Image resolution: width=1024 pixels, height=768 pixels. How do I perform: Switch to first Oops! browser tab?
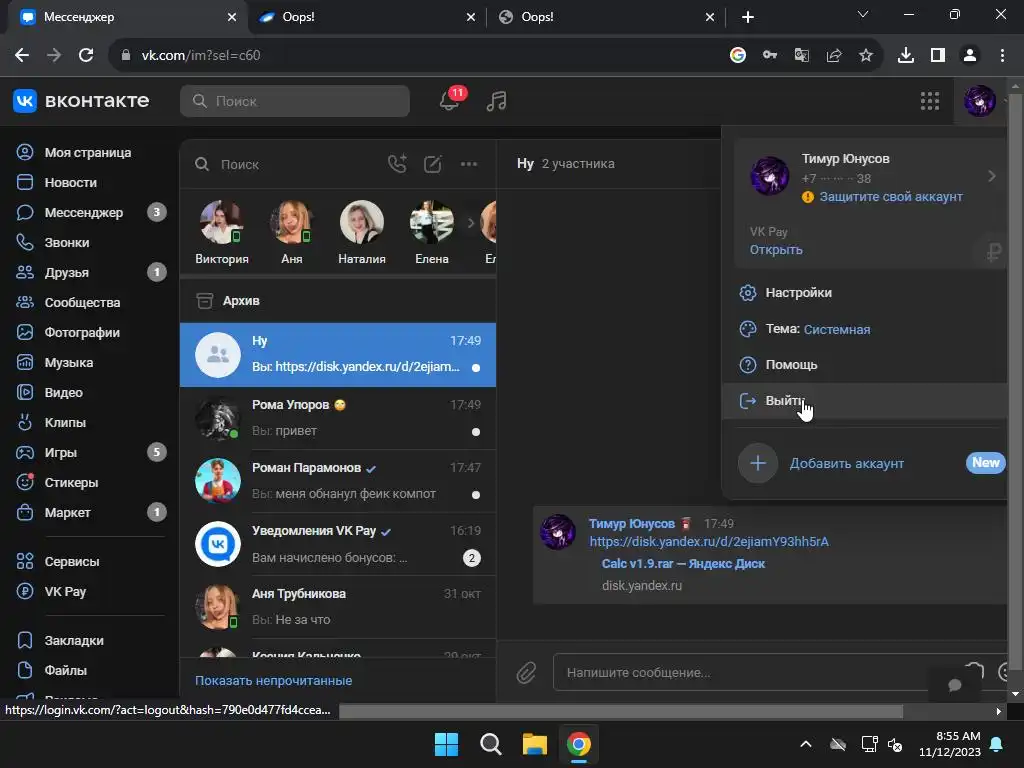tap(367, 17)
